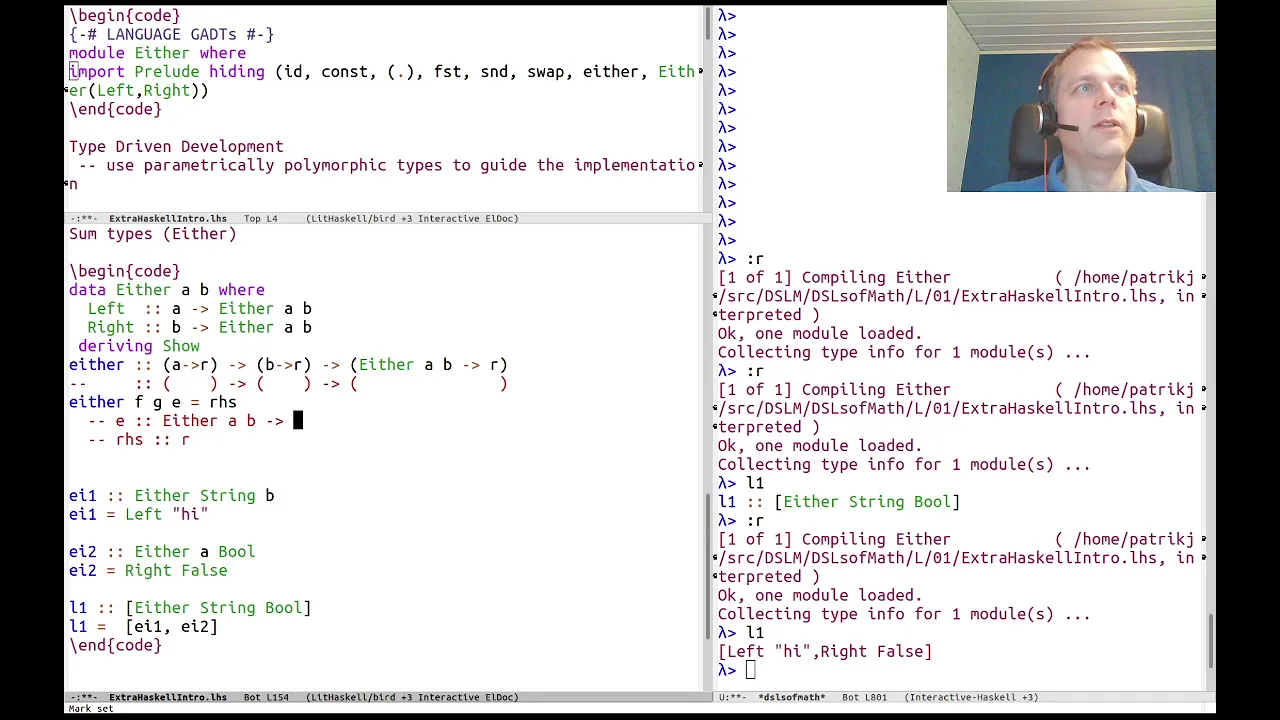This screenshot has width=1280, height=720.
Task: Click the '-- rhs :: r' comment
Action: (139, 440)
